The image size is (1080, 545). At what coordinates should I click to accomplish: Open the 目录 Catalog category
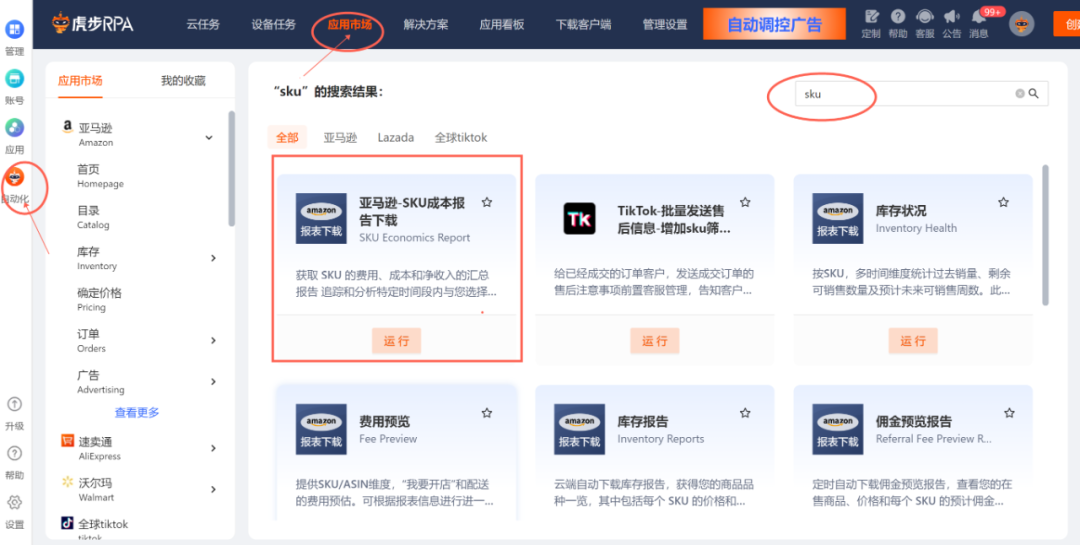93,217
